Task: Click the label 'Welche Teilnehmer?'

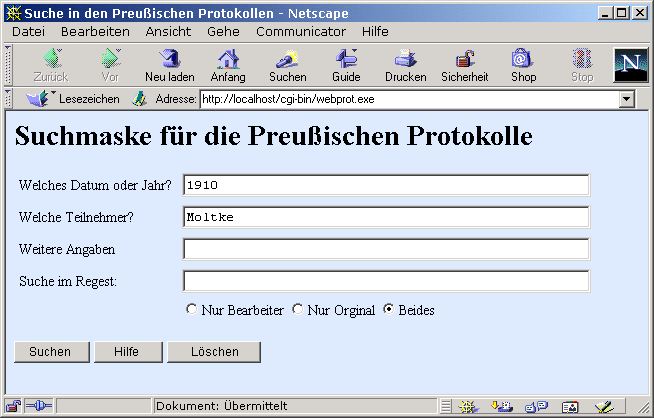Action: point(76,217)
